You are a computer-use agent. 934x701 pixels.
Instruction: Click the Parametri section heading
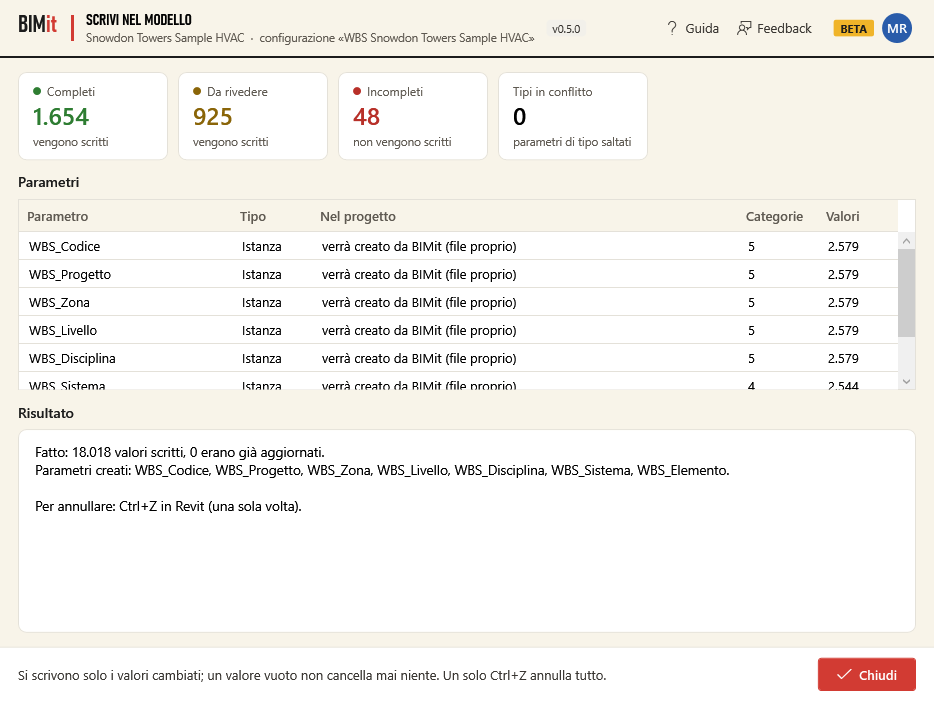point(49,182)
